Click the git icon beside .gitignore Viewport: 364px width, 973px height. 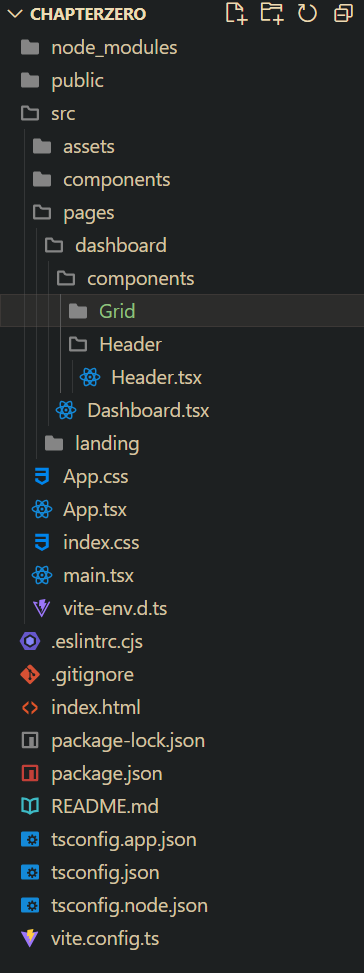pyautogui.click(x=30, y=675)
